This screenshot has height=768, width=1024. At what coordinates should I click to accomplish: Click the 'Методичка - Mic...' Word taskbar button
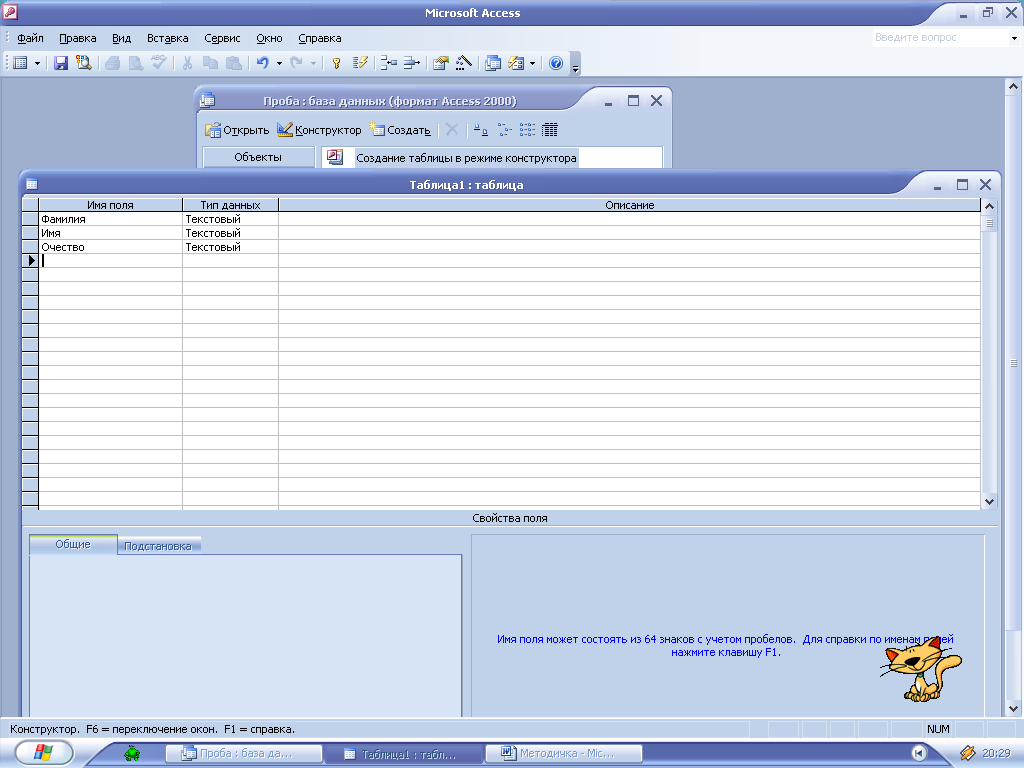[564, 754]
